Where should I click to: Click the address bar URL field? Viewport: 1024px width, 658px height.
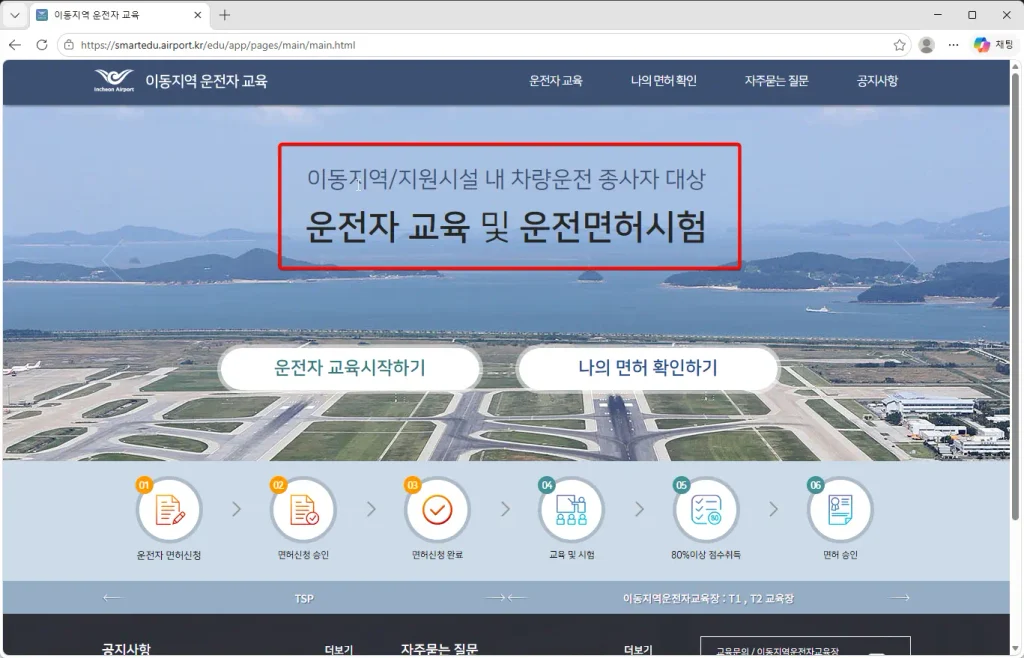(483, 45)
